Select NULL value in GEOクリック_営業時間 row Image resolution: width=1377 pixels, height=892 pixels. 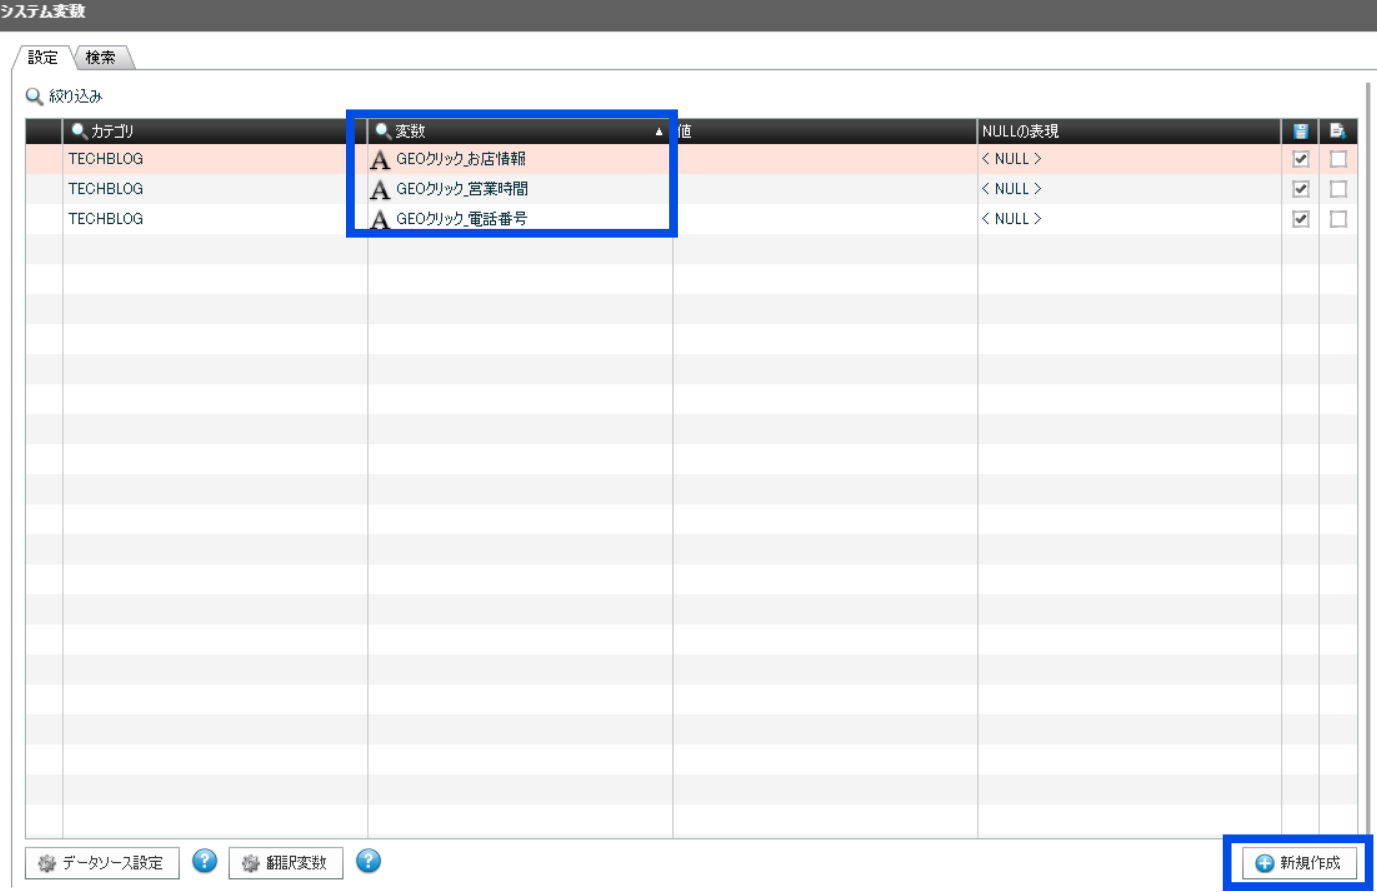pos(1011,189)
